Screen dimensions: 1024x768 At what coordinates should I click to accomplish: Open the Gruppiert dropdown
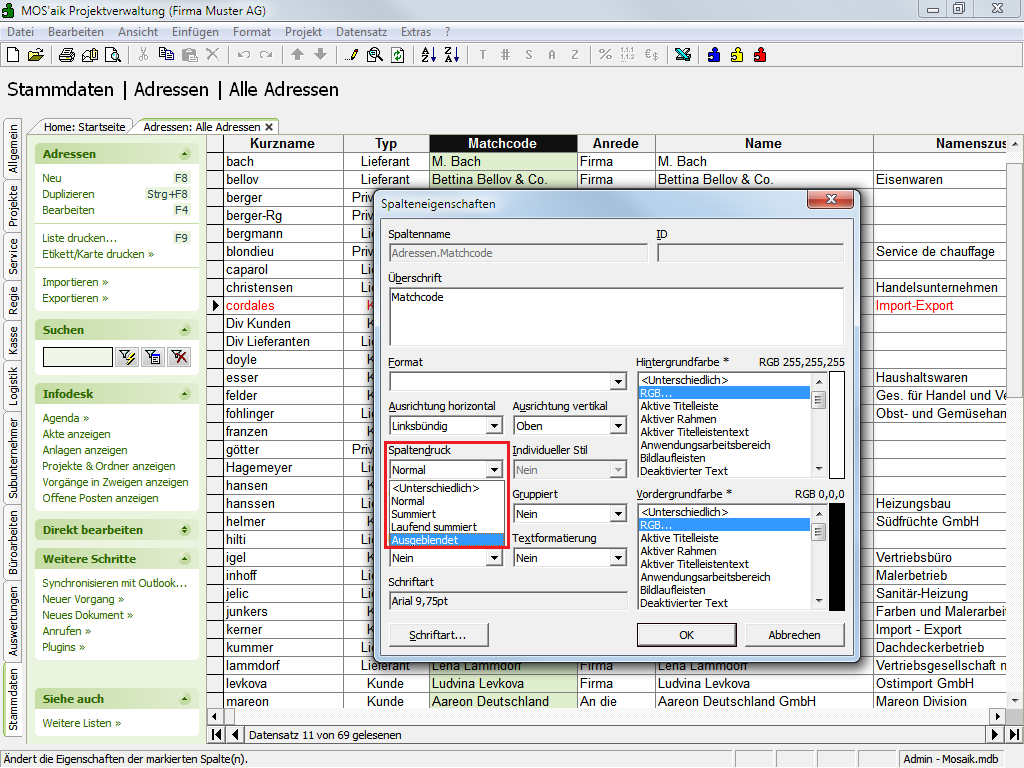click(x=617, y=514)
